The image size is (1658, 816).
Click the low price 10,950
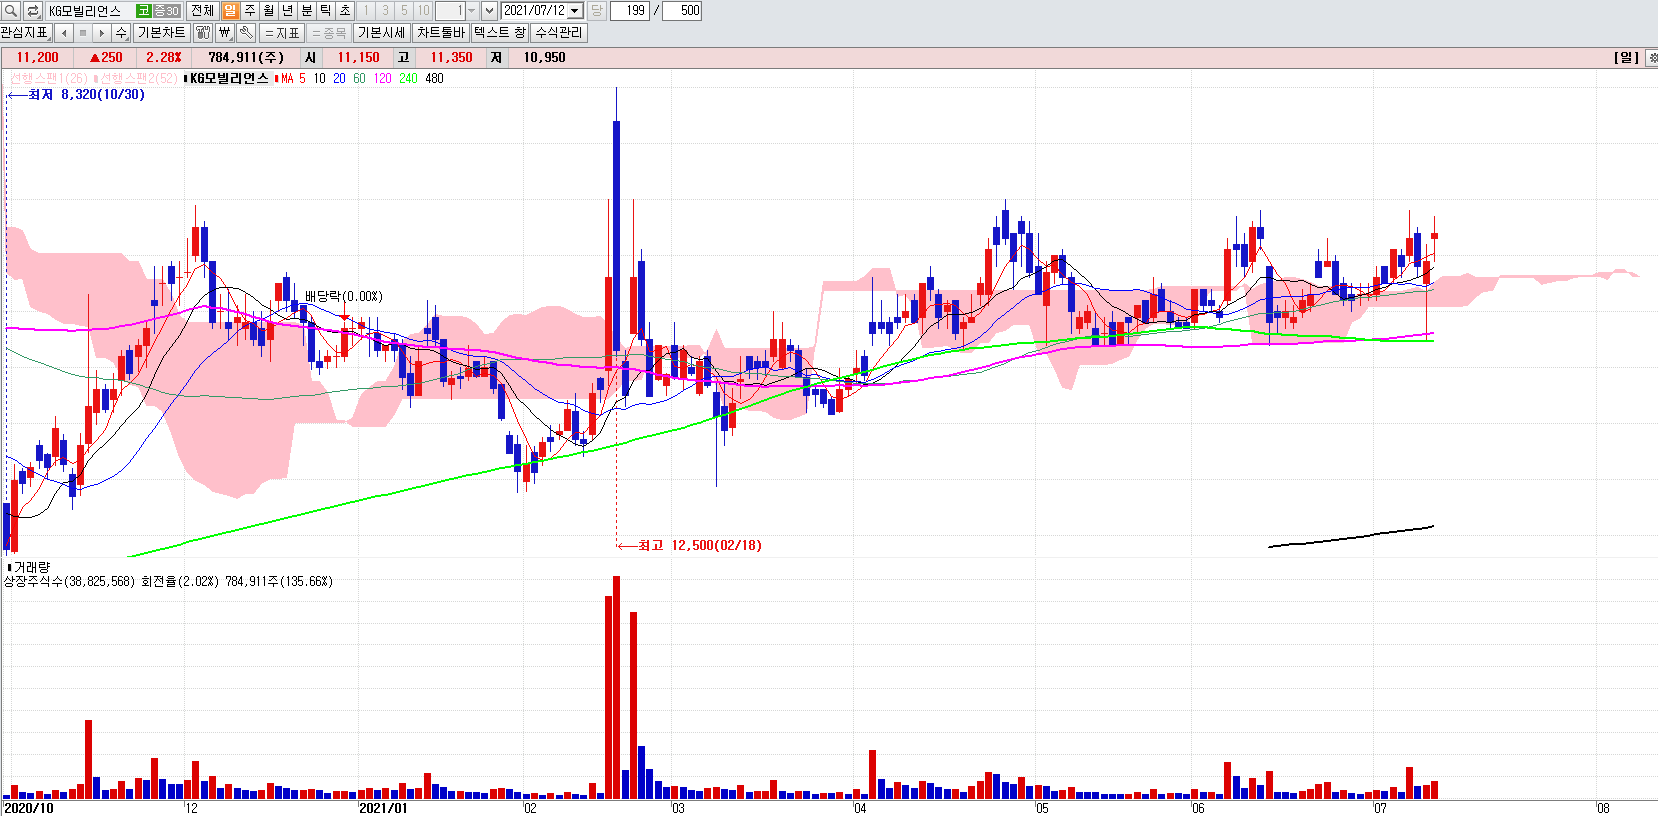[544, 58]
